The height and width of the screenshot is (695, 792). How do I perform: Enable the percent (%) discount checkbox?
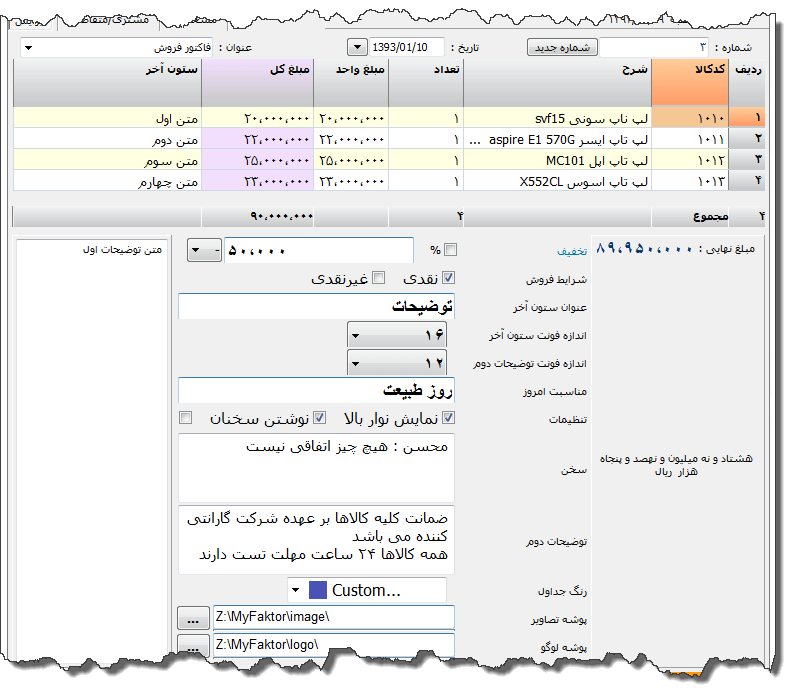click(450, 250)
